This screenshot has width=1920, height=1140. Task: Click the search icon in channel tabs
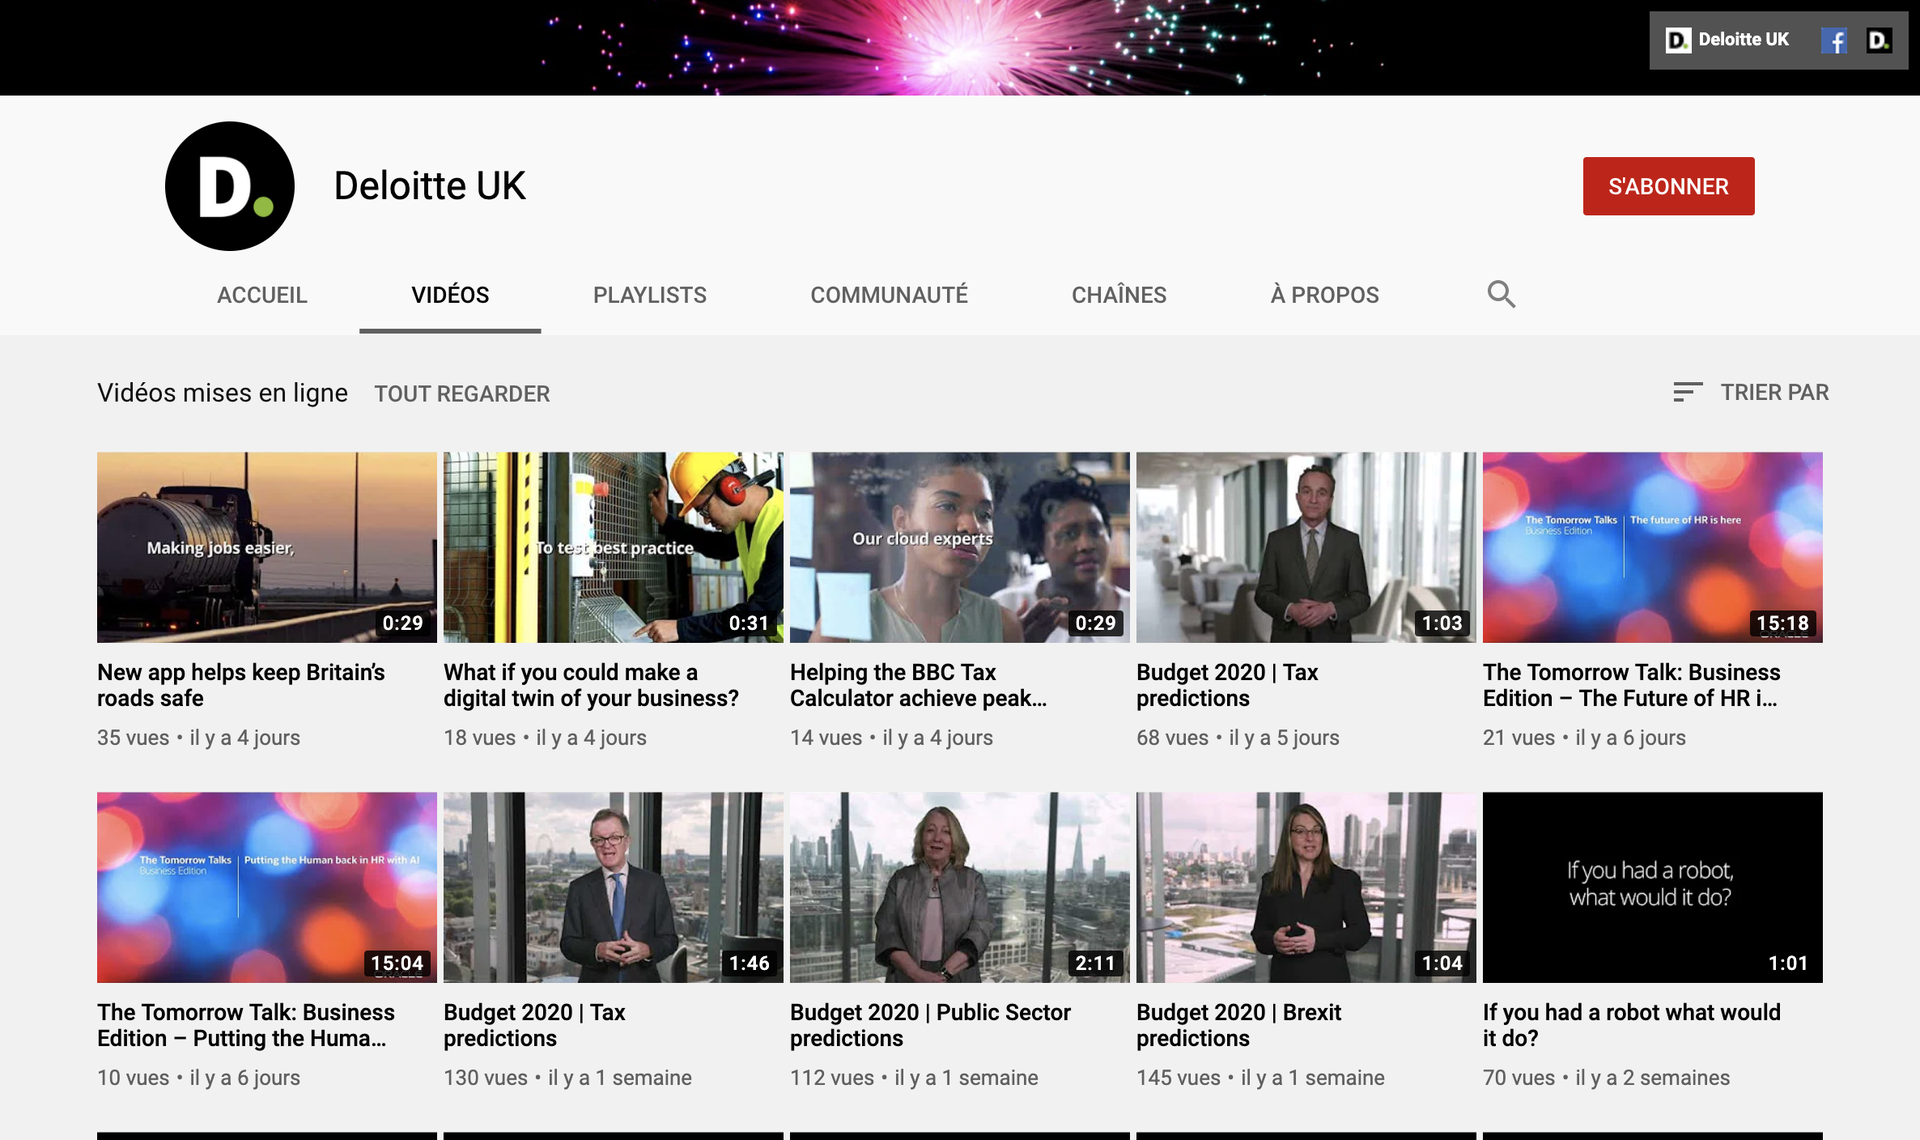click(1501, 294)
